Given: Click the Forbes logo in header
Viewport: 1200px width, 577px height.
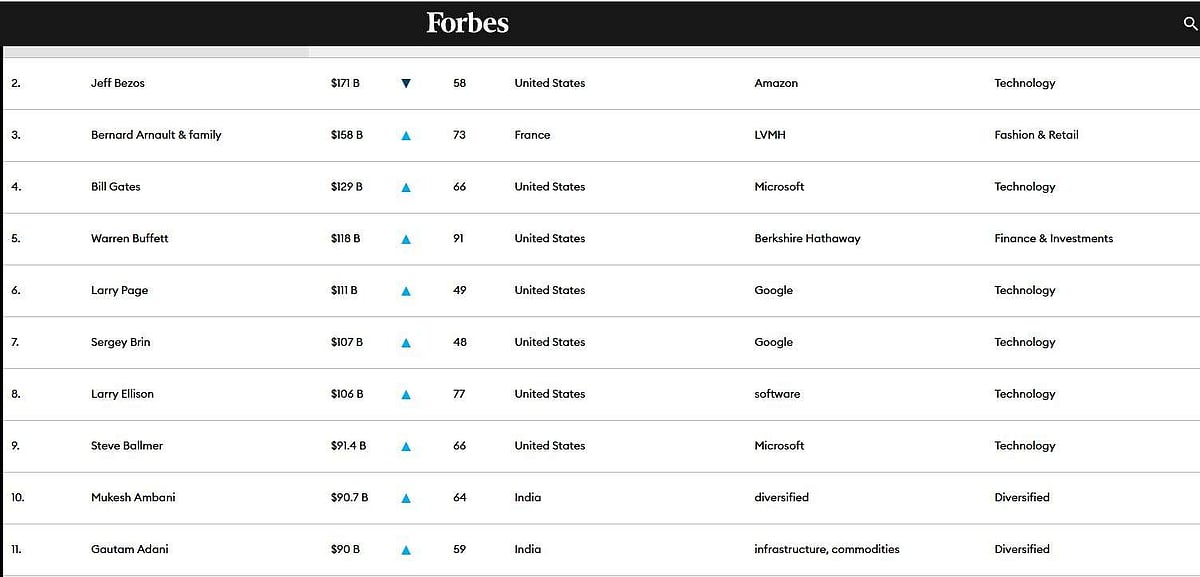Looking at the screenshot, I should [467, 23].
